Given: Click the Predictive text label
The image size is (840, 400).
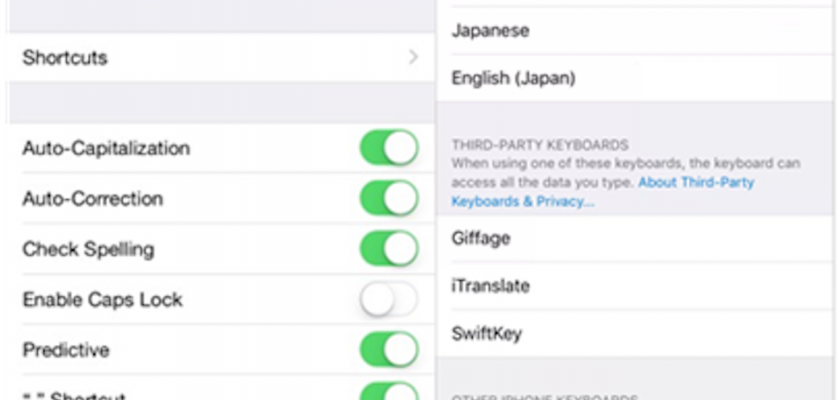Looking at the screenshot, I should [x=65, y=350].
